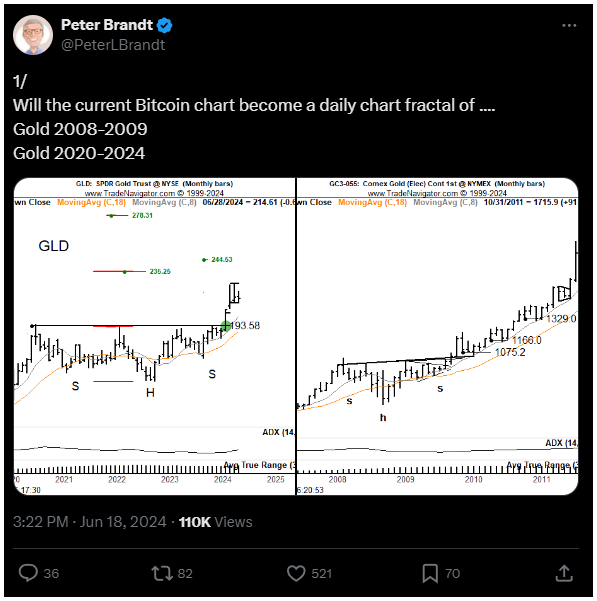
Task: Click the retweet arrows icon
Action: [x=162, y=573]
